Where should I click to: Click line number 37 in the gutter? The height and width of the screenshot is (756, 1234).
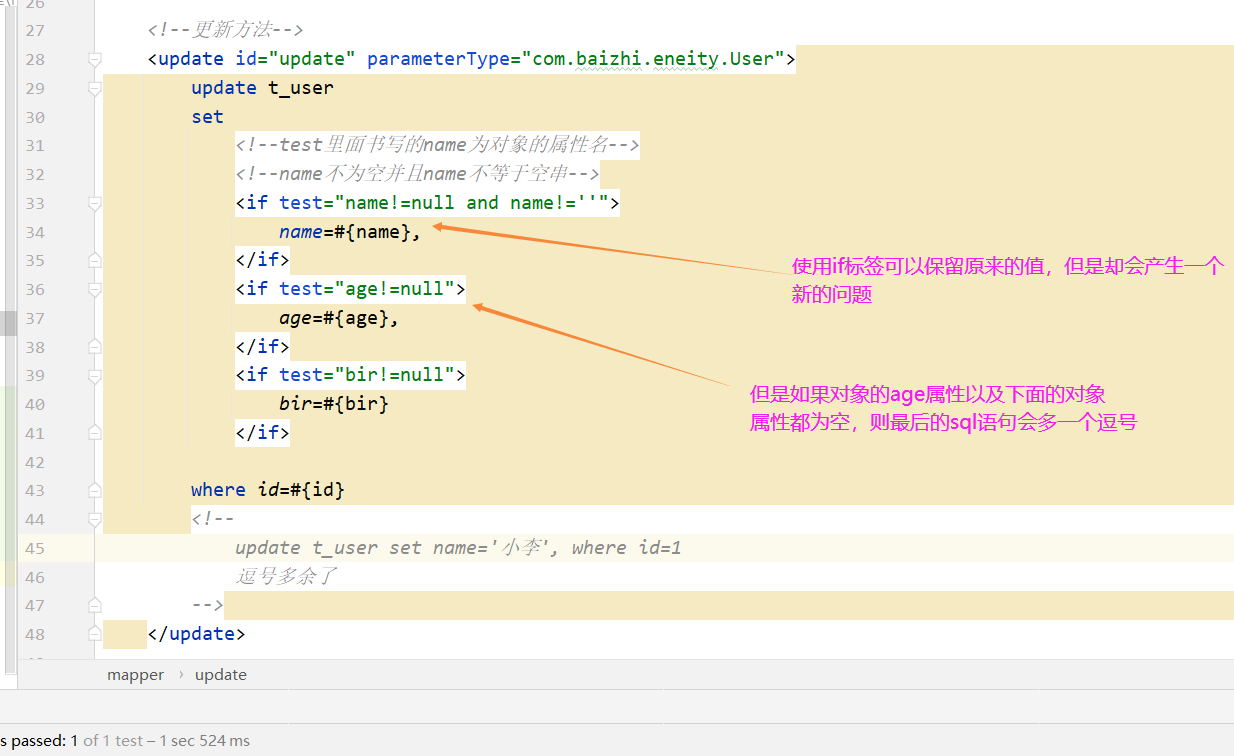coord(34,318)
